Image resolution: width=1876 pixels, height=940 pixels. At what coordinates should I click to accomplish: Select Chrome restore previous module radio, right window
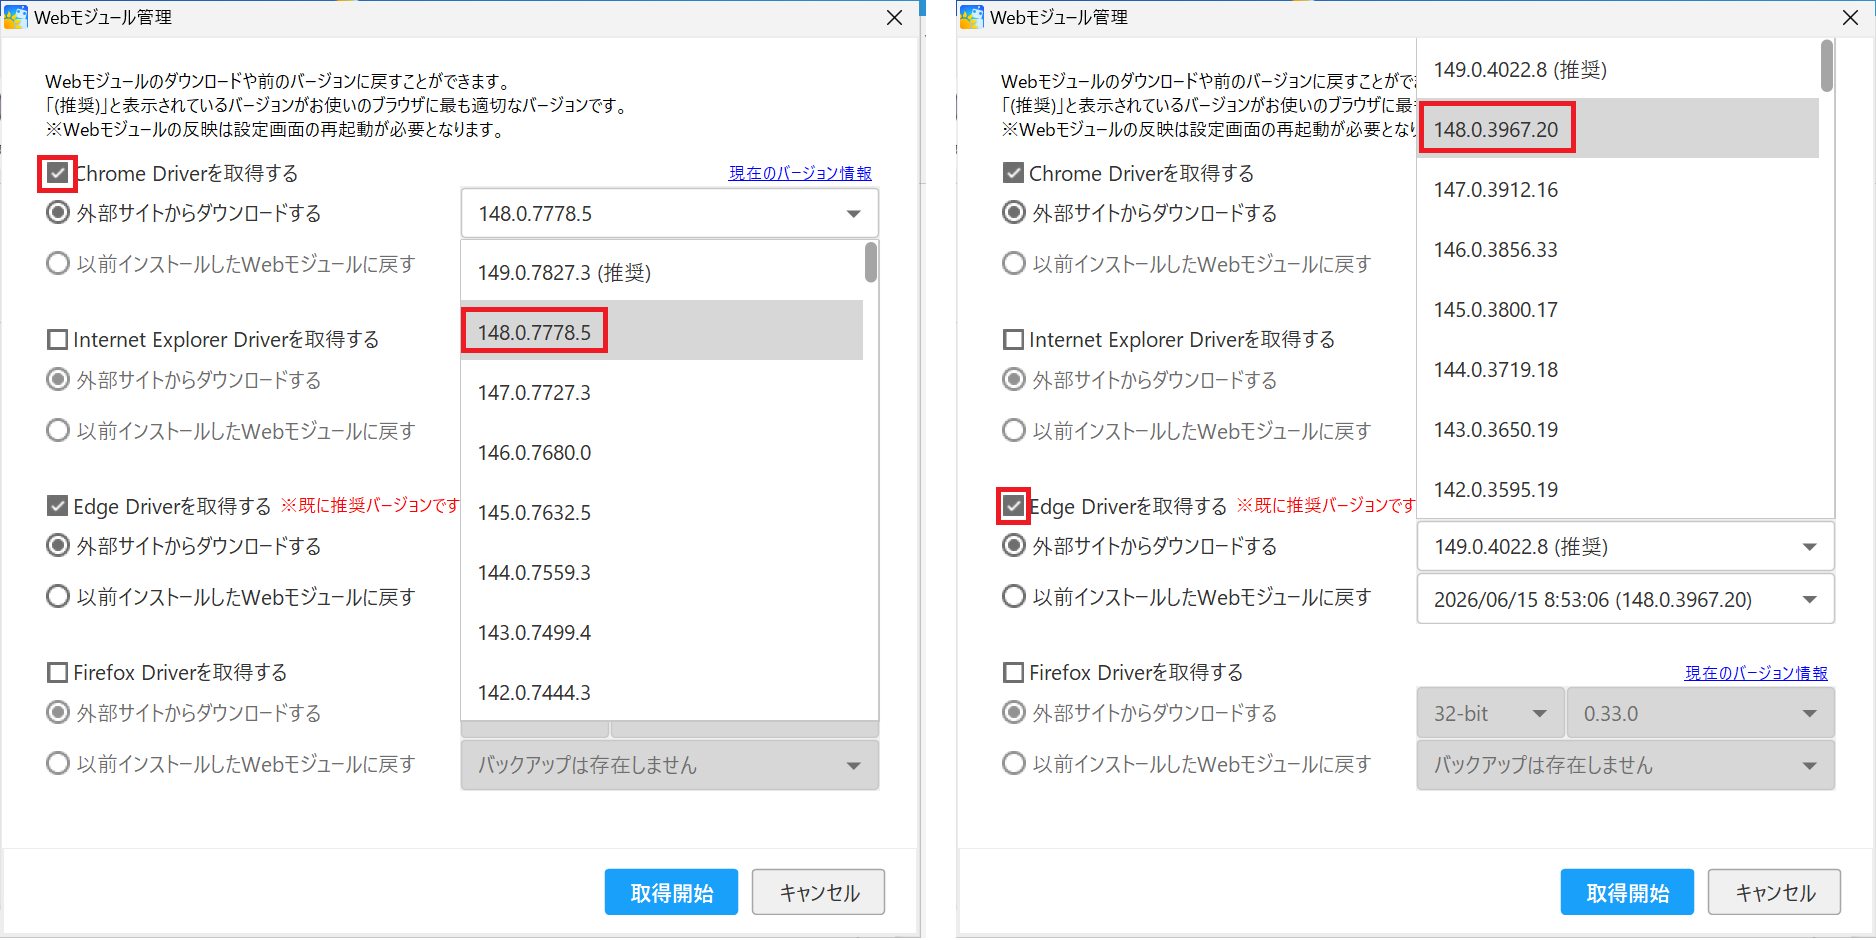coord(1014,263)
